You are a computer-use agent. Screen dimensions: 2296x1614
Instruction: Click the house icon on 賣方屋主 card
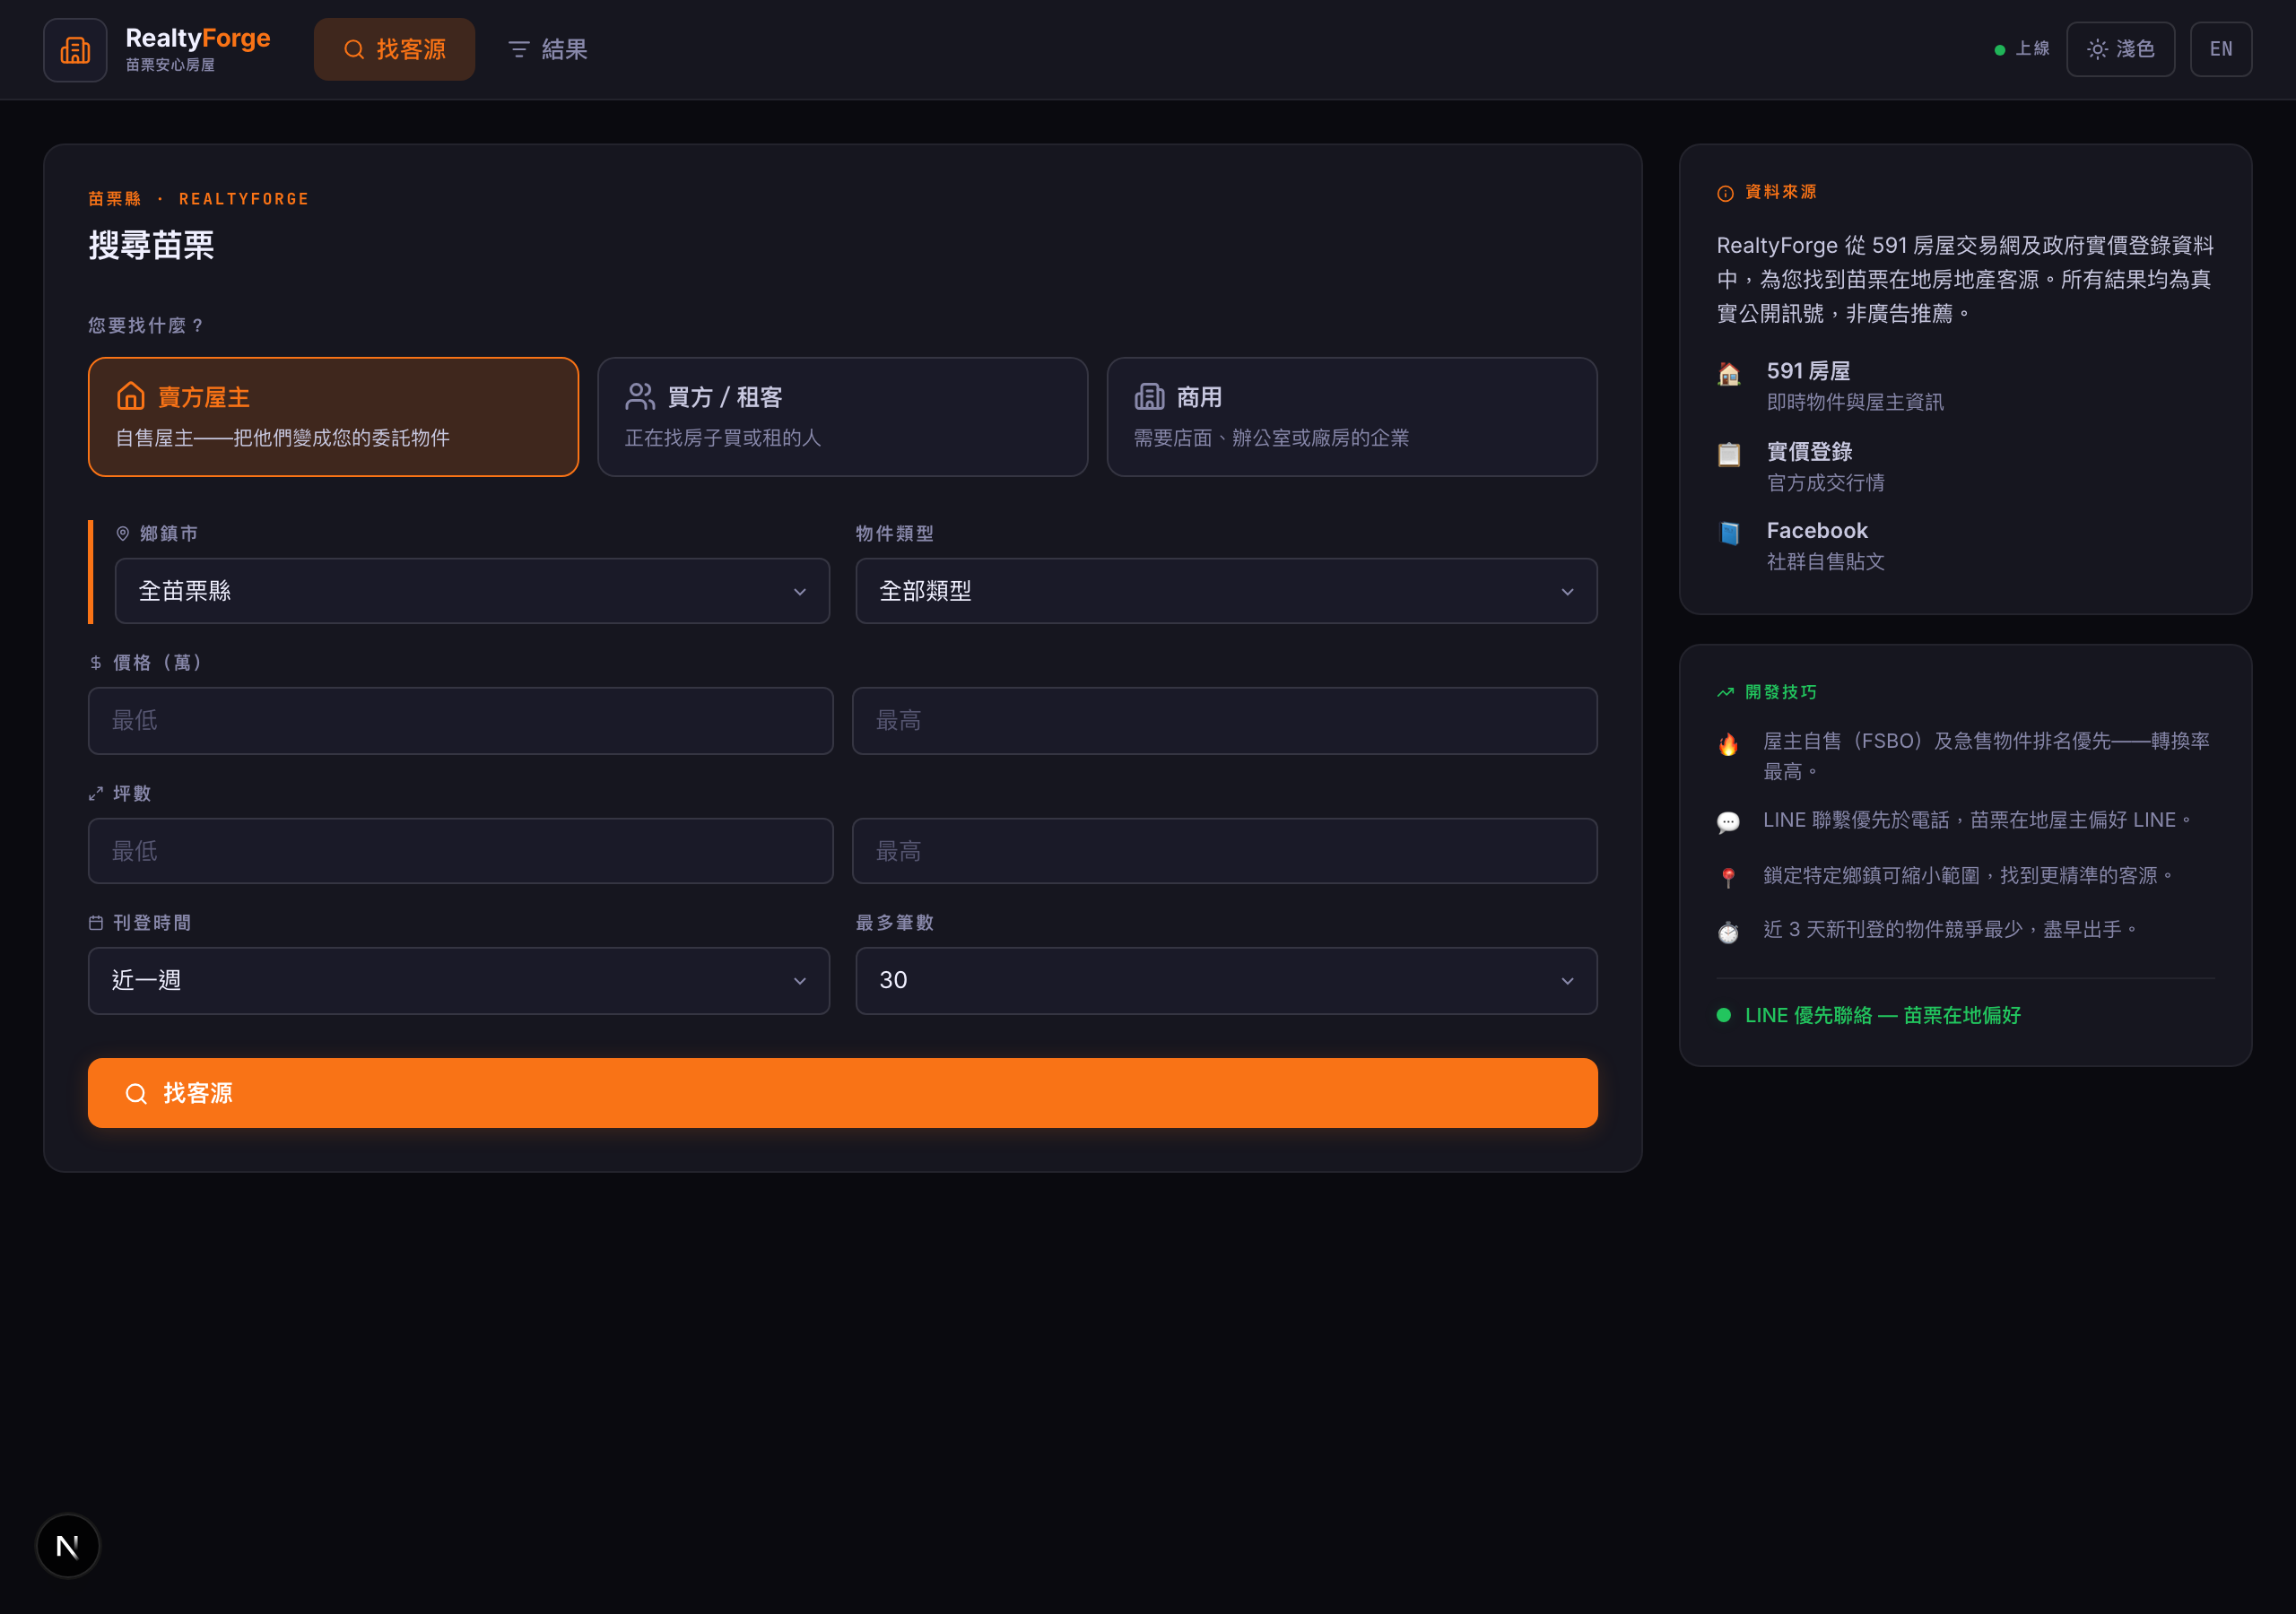click(131, 396)
